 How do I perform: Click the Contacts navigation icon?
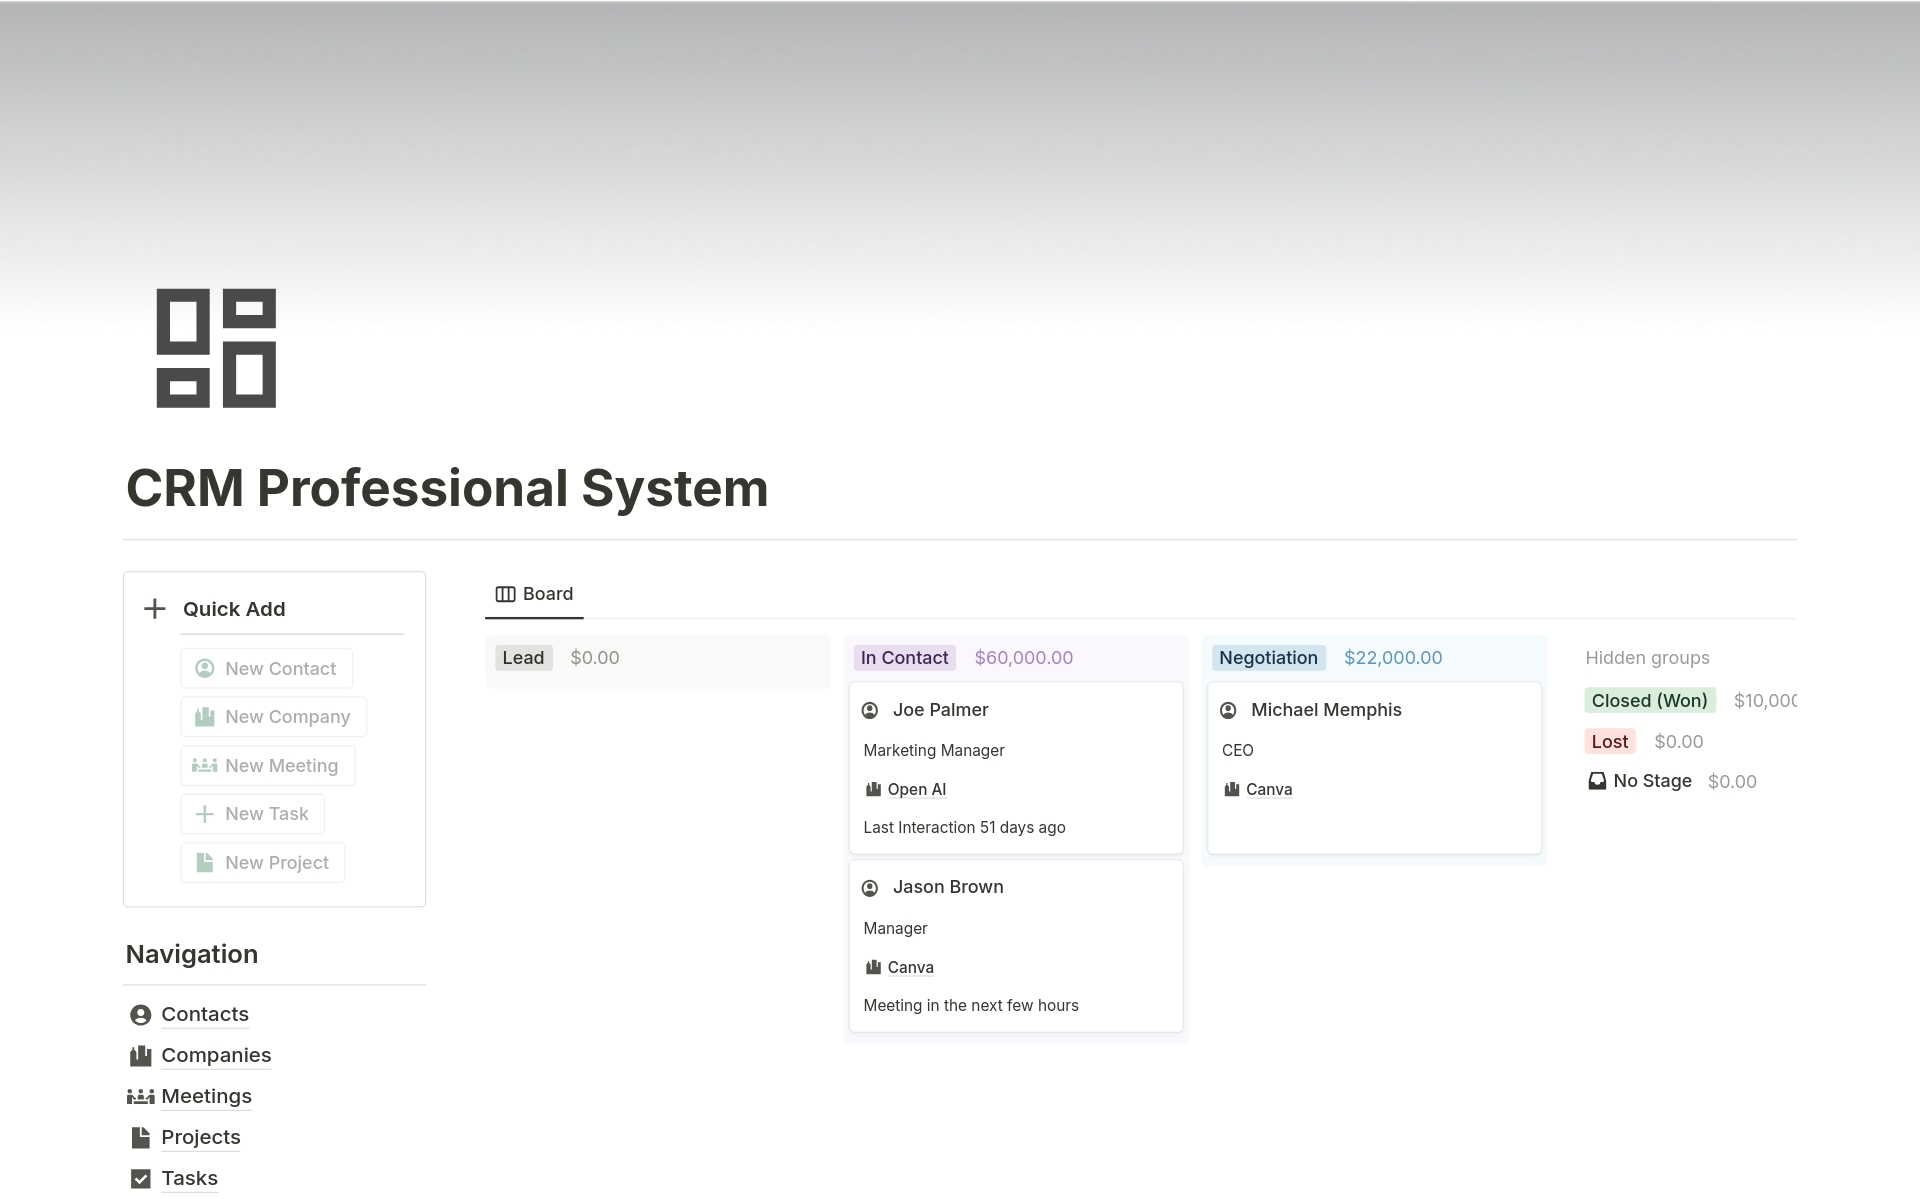(x=140, y=1014)
